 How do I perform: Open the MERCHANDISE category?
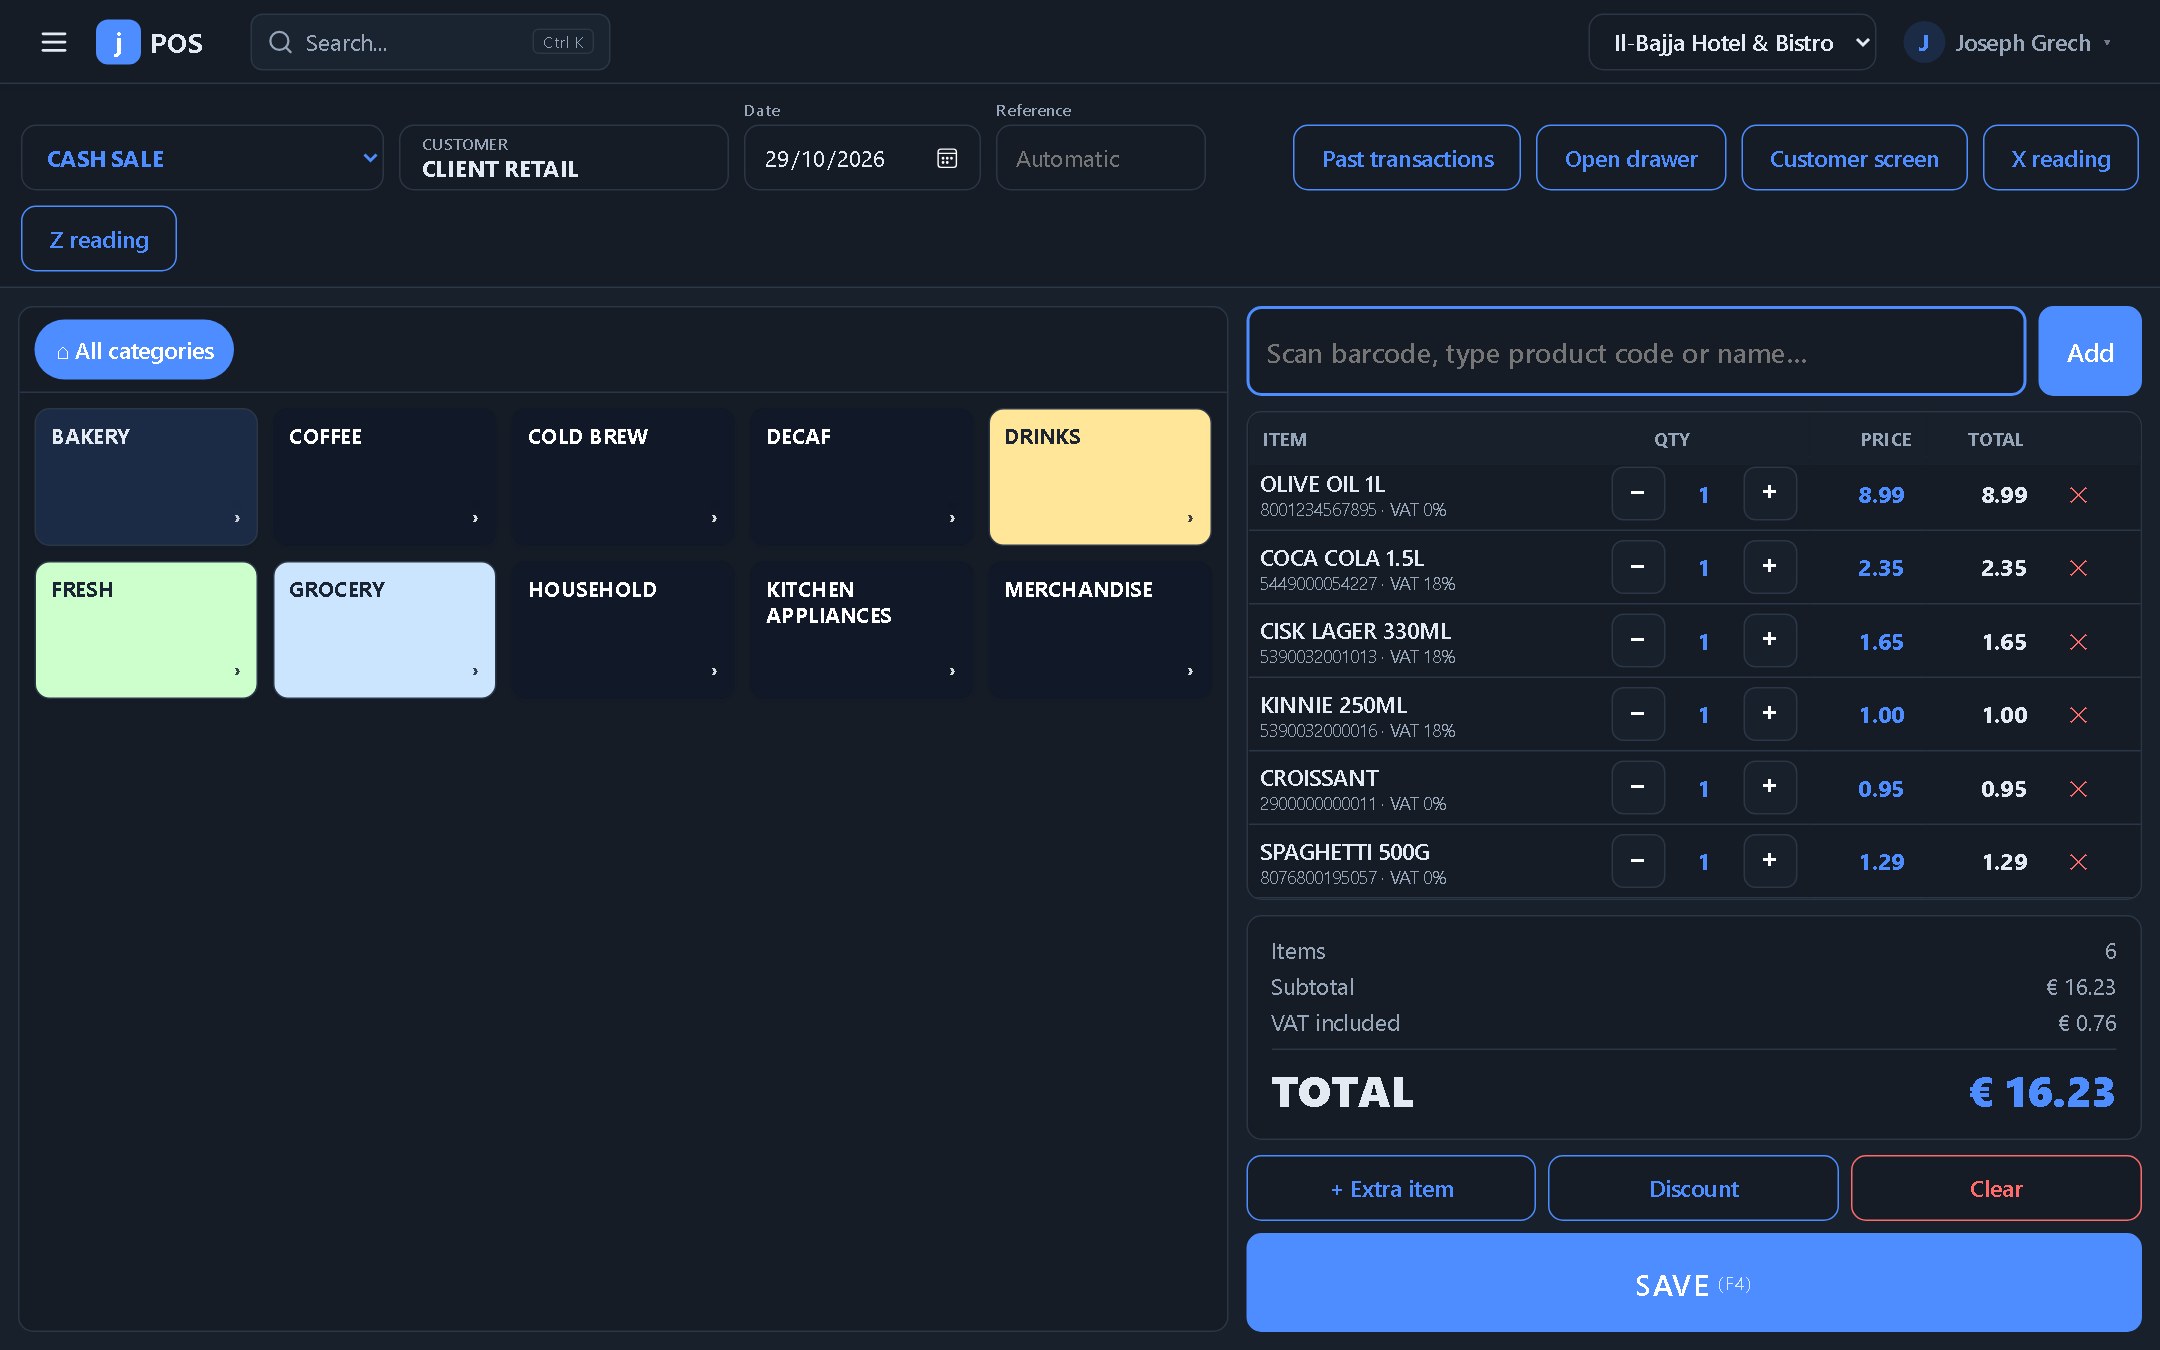pyautogui.click(x=1100, y=630)
